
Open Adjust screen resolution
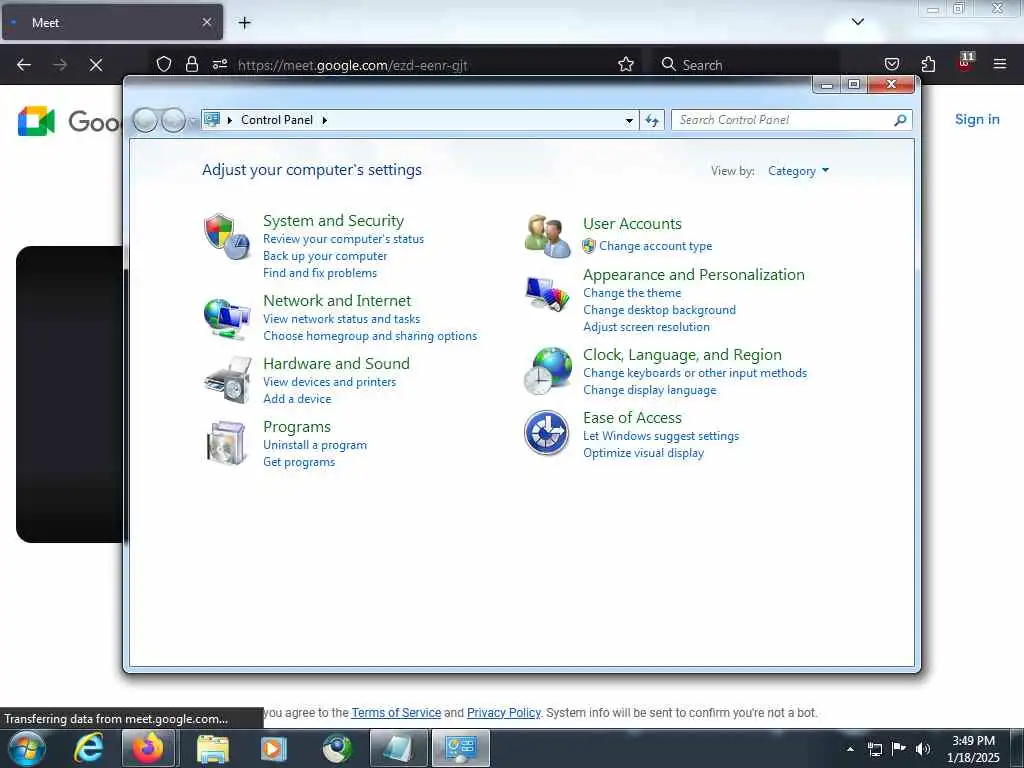pos(646,327)
